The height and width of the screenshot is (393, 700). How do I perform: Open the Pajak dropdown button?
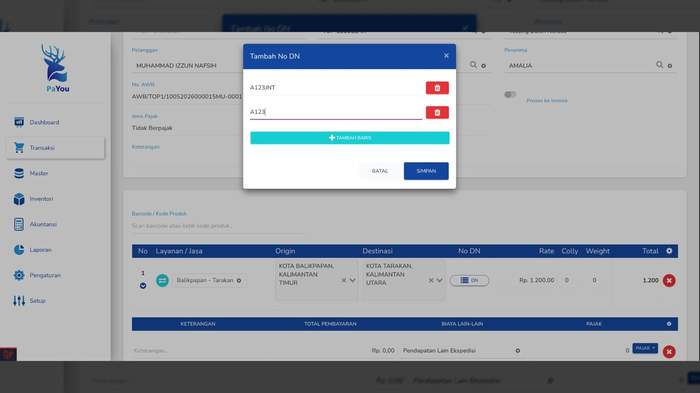click(645, 348)
